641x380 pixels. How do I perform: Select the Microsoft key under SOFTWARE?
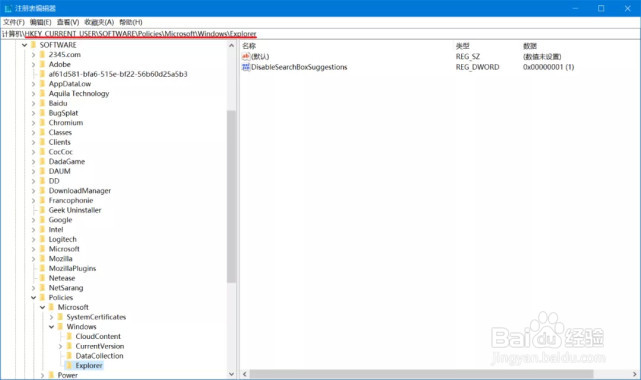pos(64,249)
